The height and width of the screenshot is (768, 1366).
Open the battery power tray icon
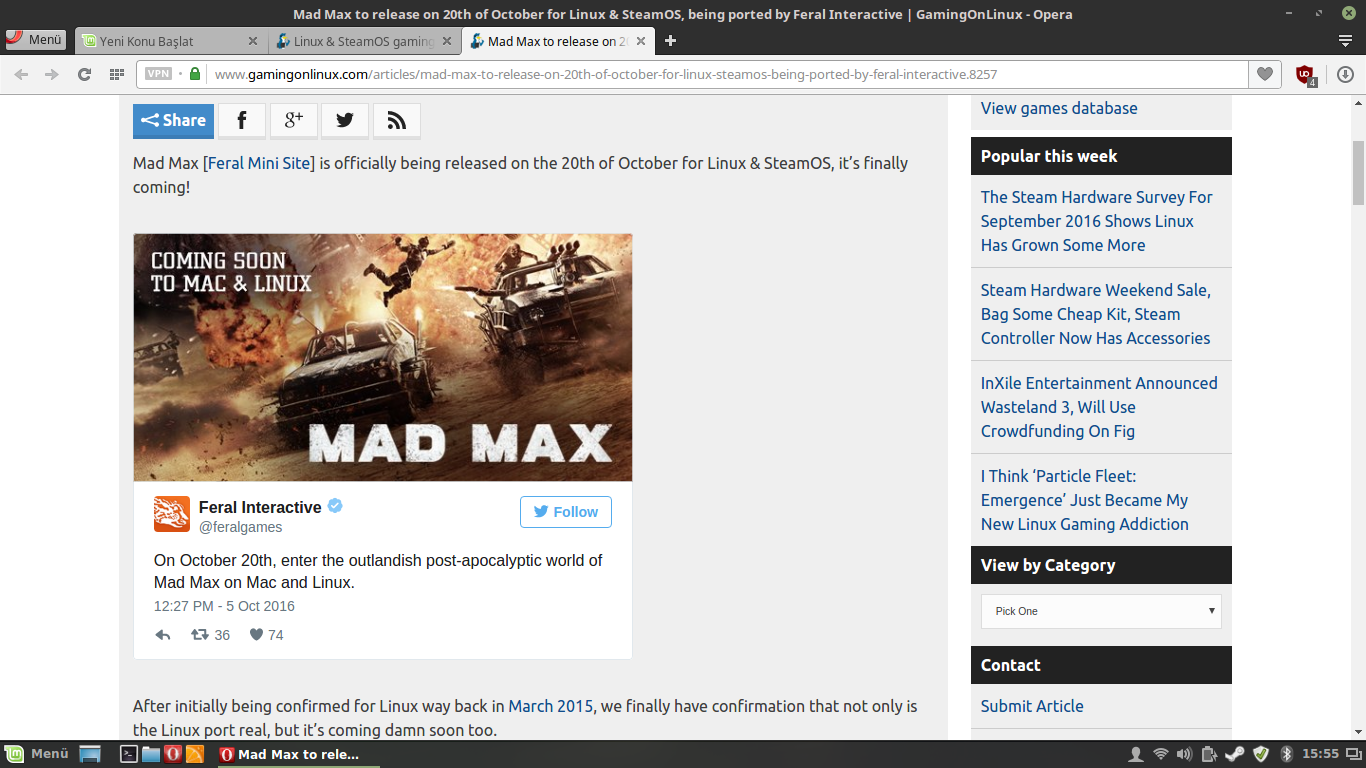point(1210,754)
